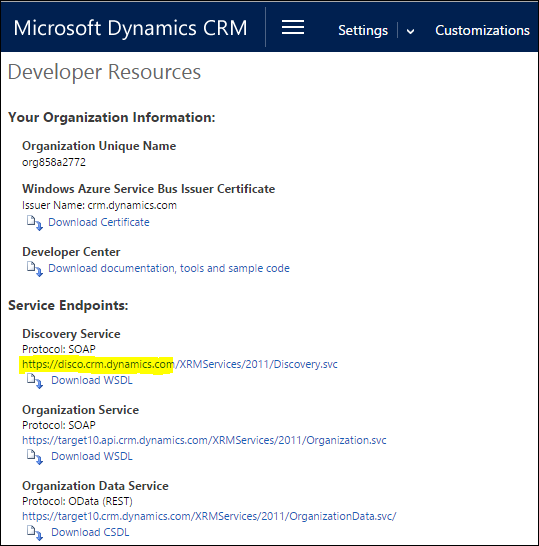Click the Organization Unique Name label

click(99, 146)
